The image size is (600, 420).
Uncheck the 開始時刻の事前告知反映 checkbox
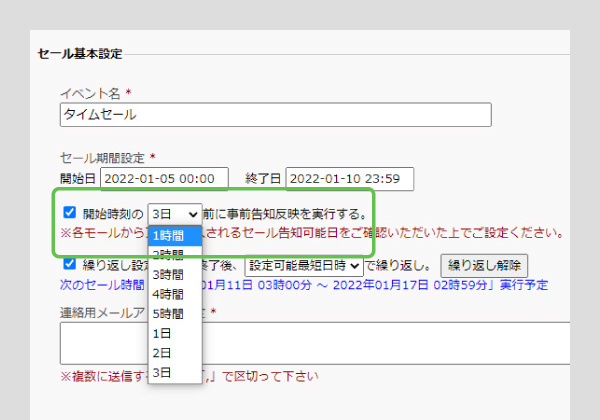click(69, 212)
